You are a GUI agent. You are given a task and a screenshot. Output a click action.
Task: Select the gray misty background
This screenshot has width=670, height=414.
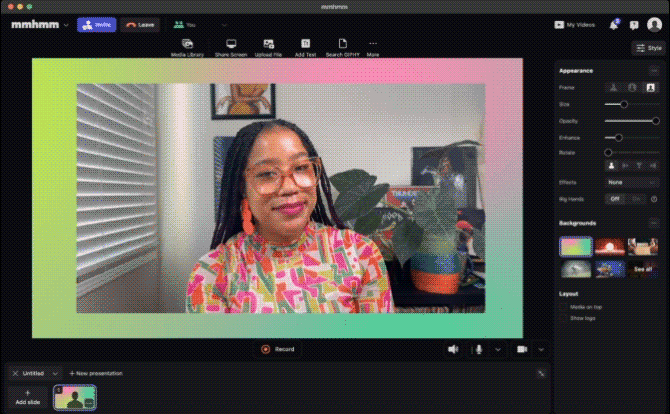pyautogui.click(x=576, y=269)
